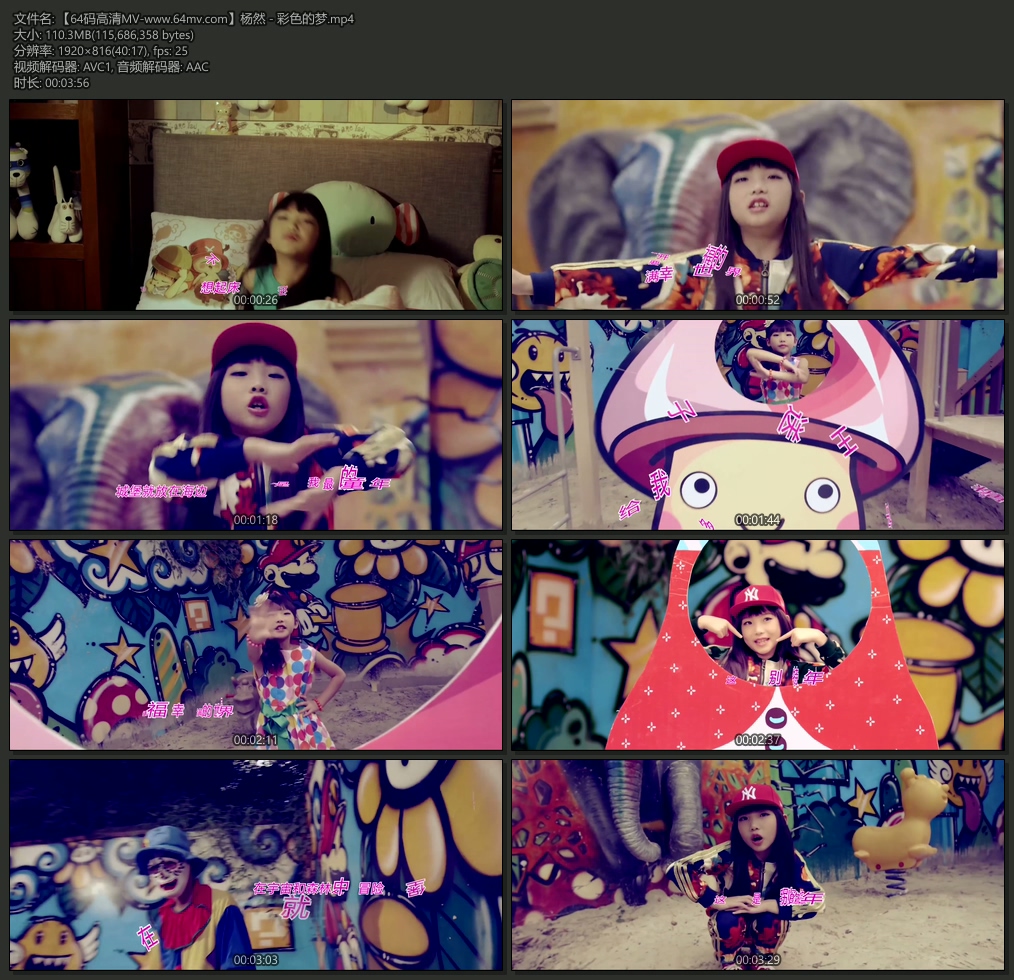Select the pink mushroom character frame
This screenshot has width=1014, height=980.
758,425
